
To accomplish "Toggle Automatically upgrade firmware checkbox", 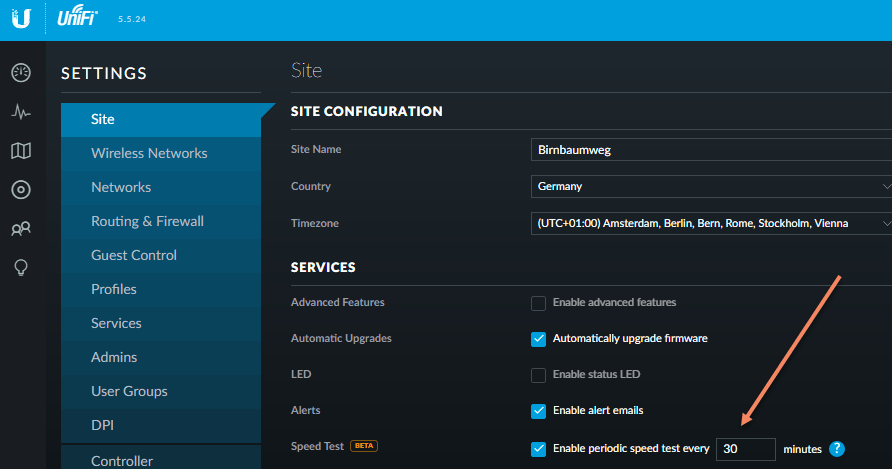I will [538, 339].
